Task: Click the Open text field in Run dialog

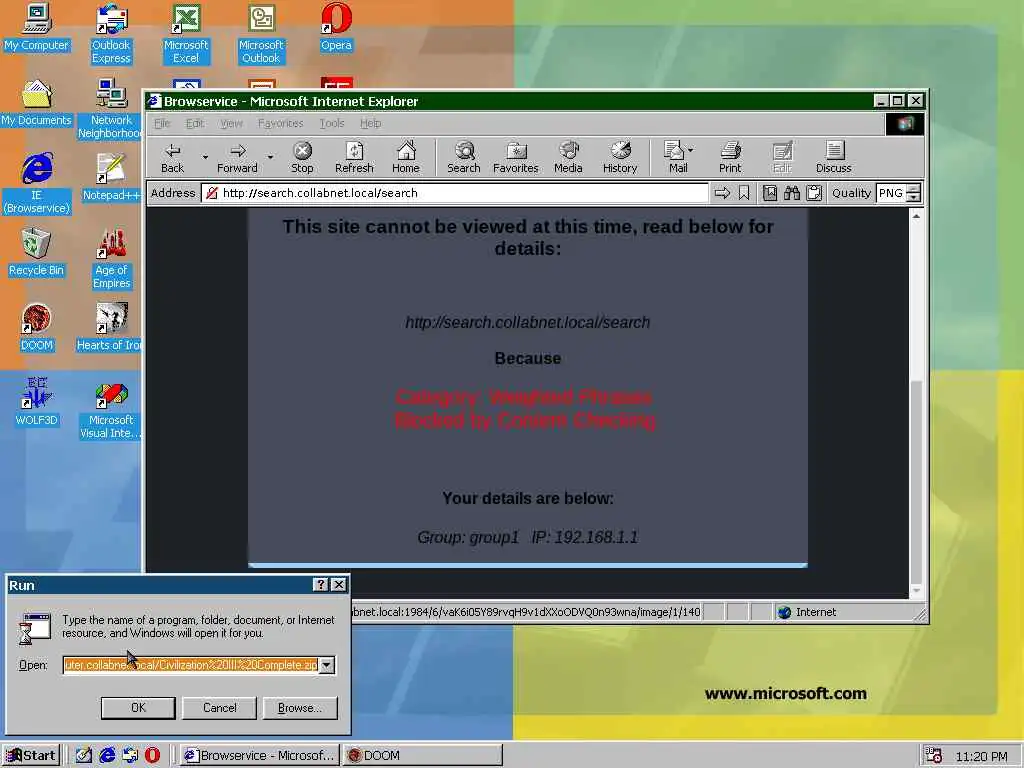Action: tap(191, 665)
